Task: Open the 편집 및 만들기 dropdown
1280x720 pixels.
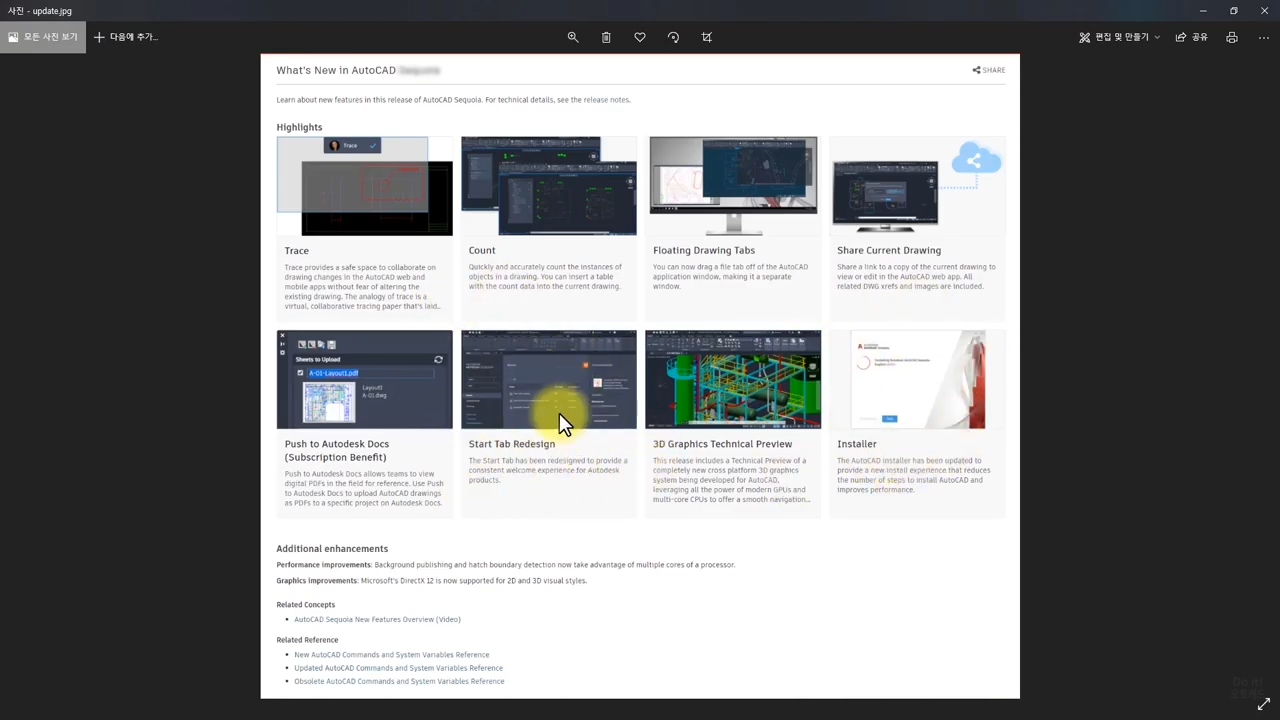Action: coord(1119,37)
